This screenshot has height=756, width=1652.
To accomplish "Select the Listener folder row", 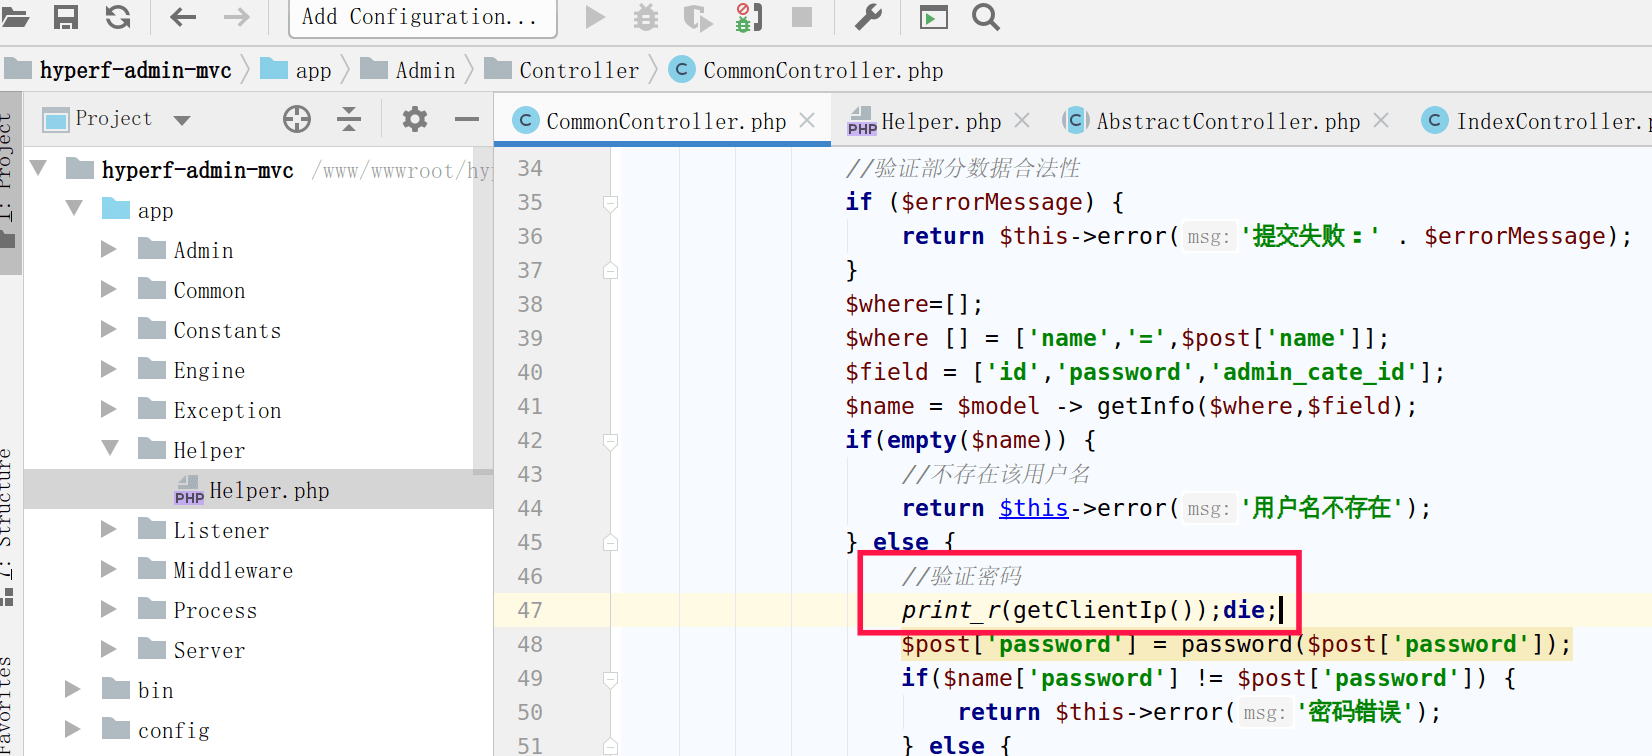I will pos(258,530).
